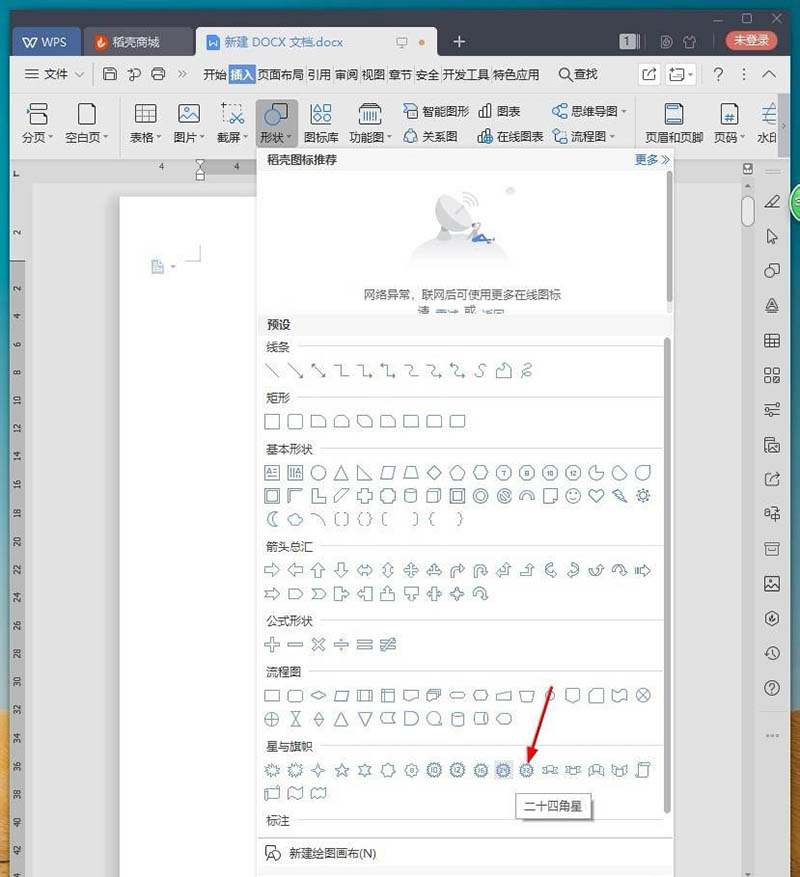Select the crescent moon shape
This screenshot has width=800, height=877.
(272, 519)
